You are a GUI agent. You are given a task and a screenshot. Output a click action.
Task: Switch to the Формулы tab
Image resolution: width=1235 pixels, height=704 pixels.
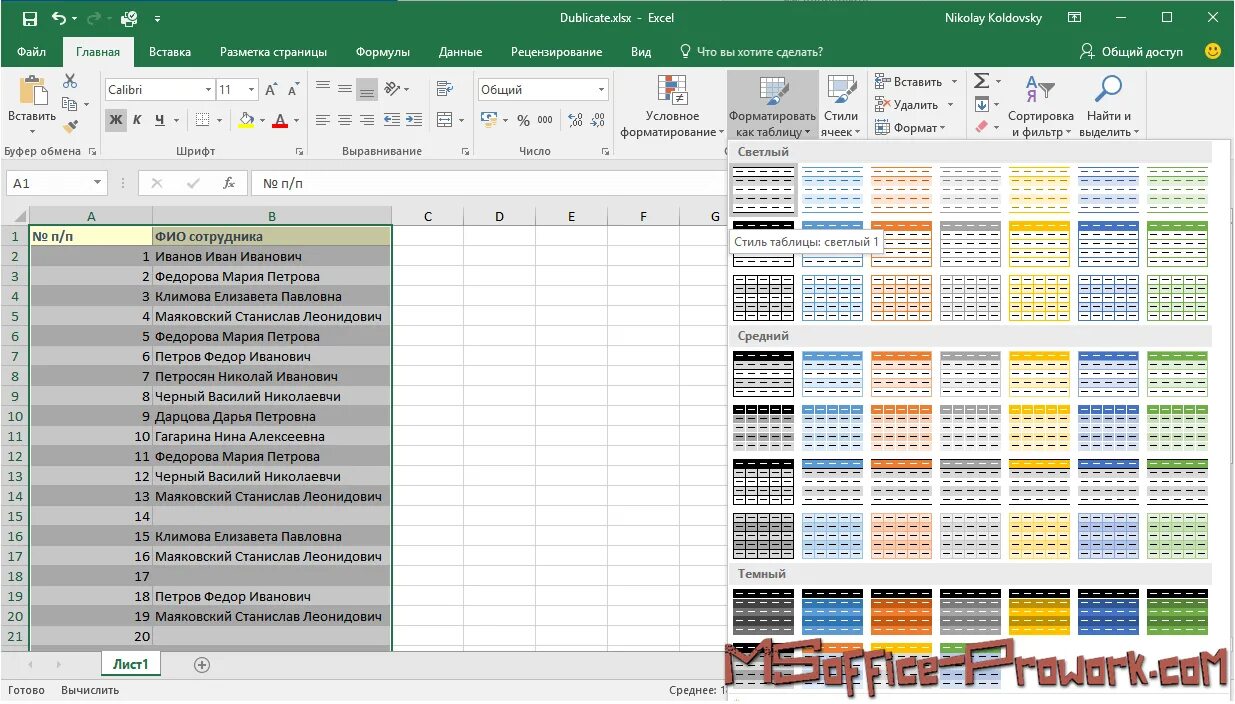pyautogui.click(x=383, y=52)
